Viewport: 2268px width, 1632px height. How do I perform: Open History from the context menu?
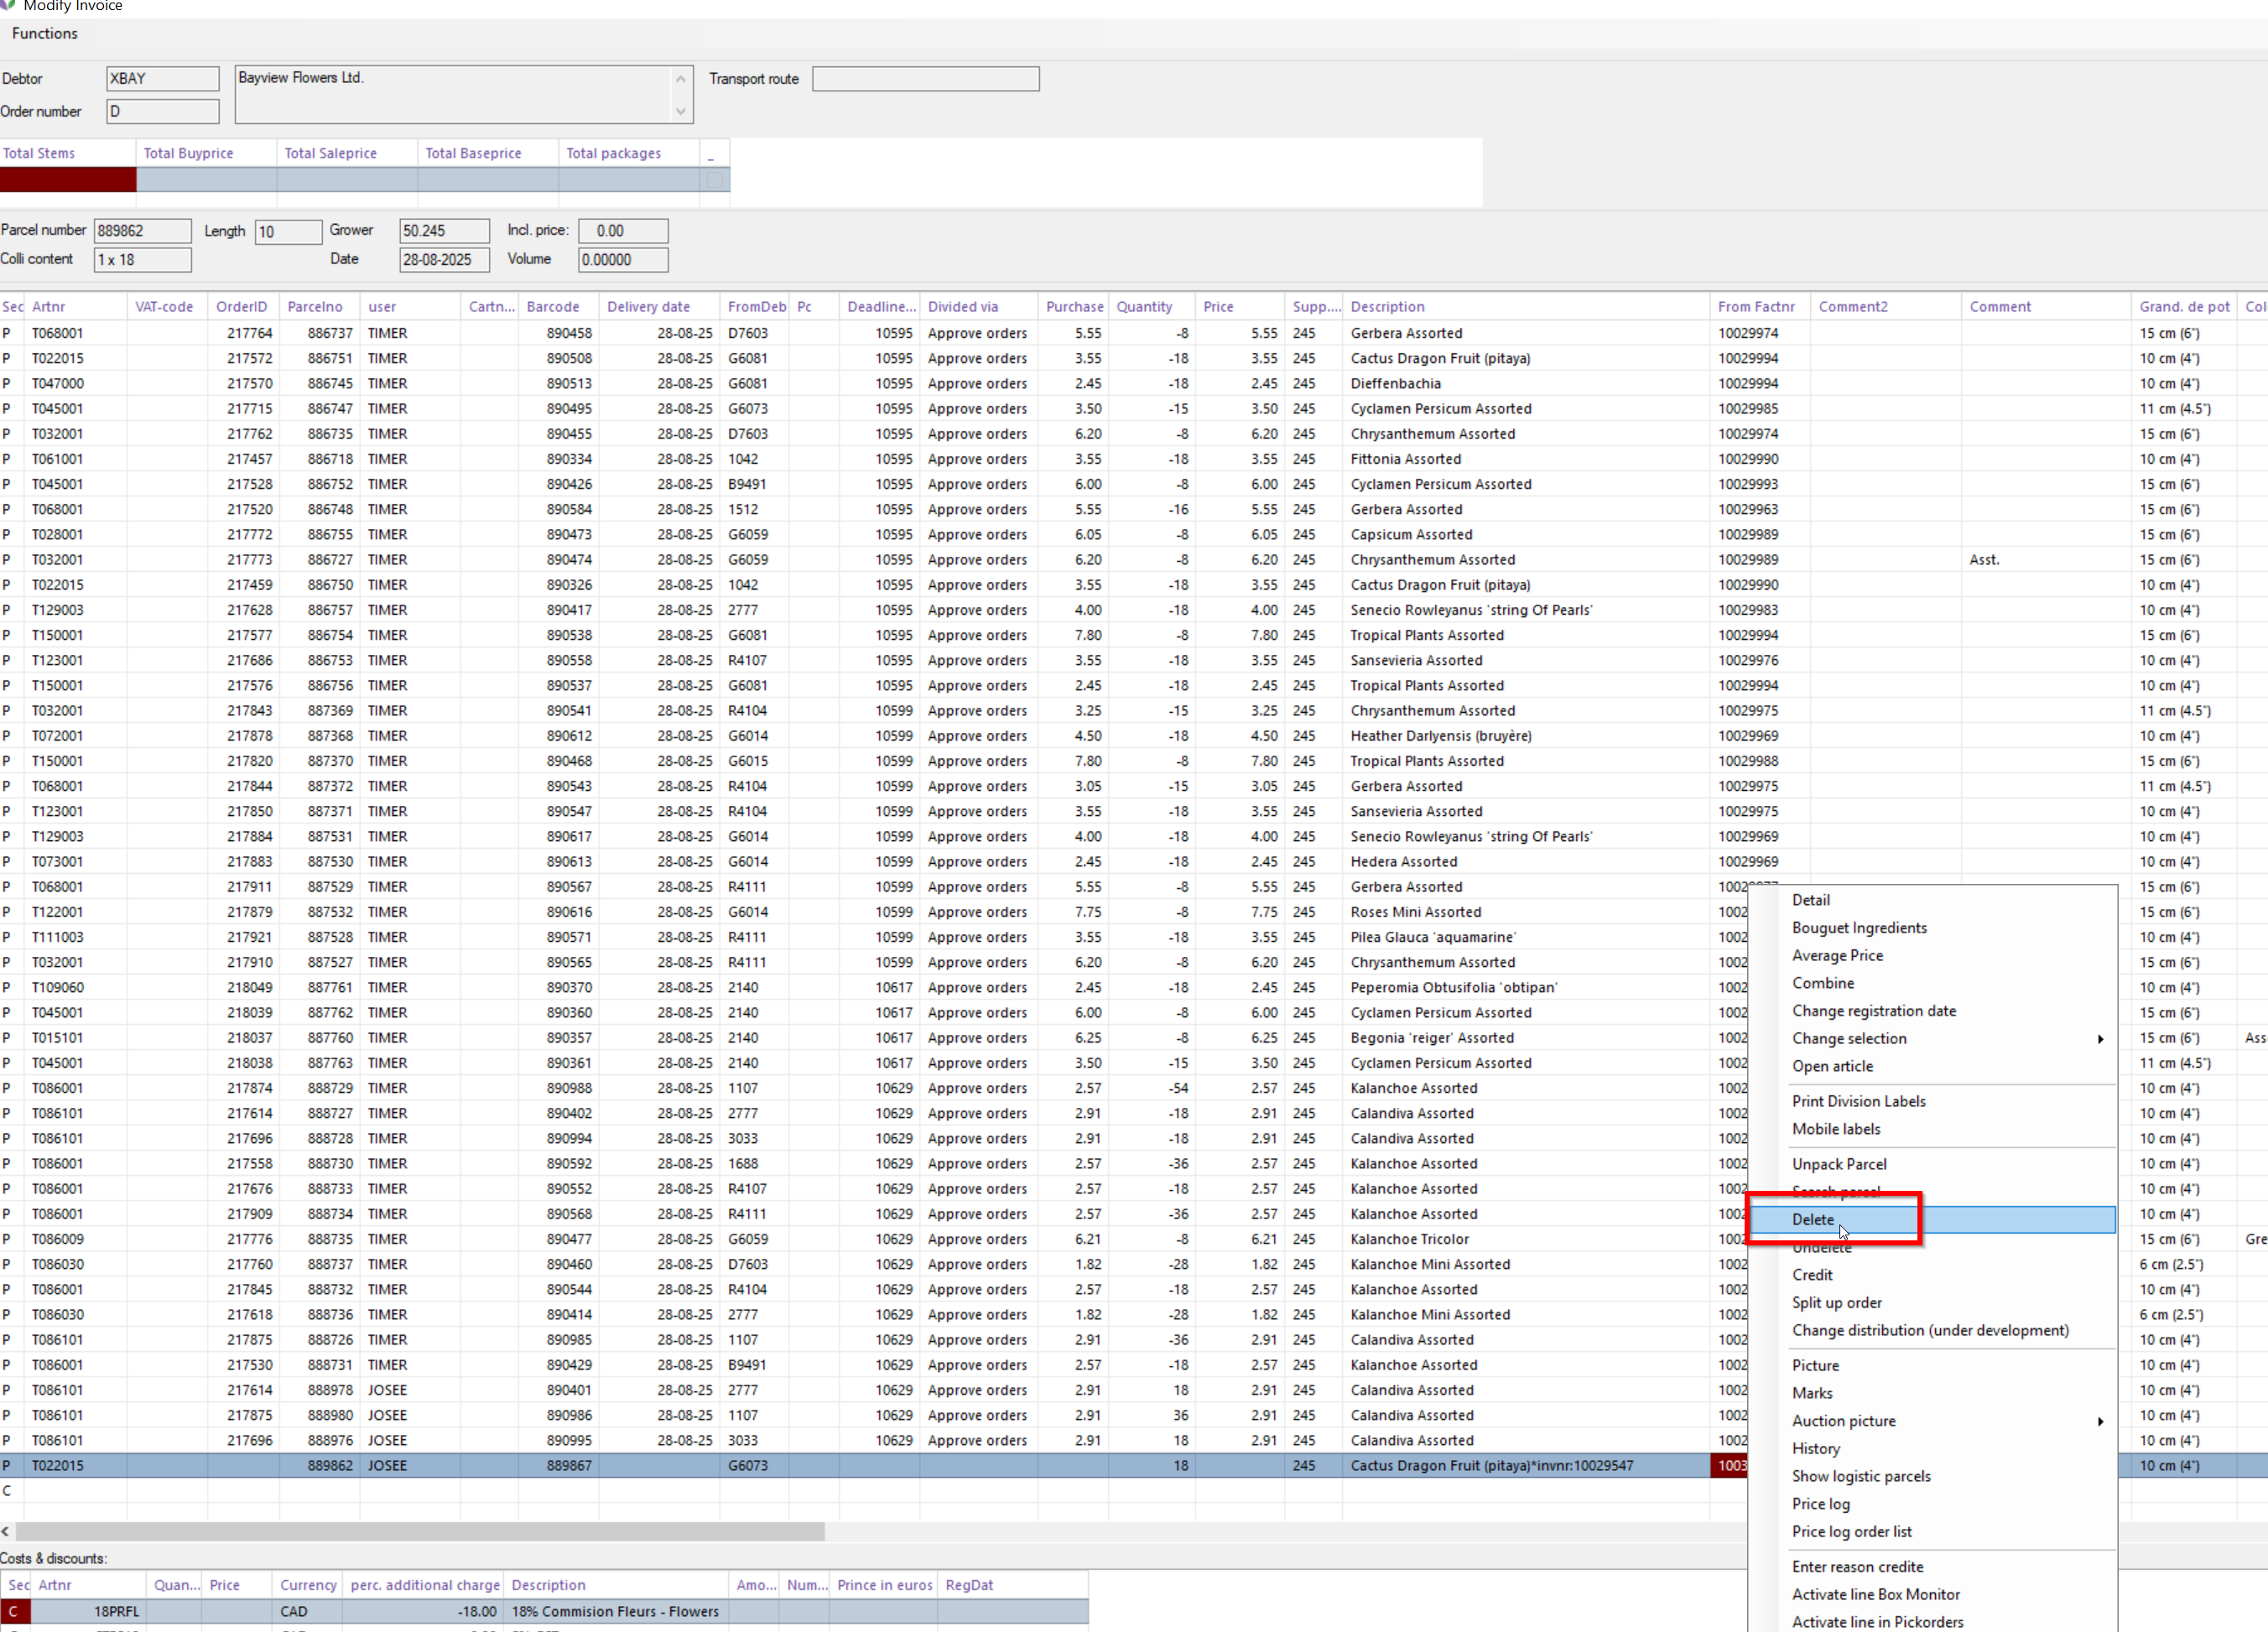(x=1815, y=1449)
